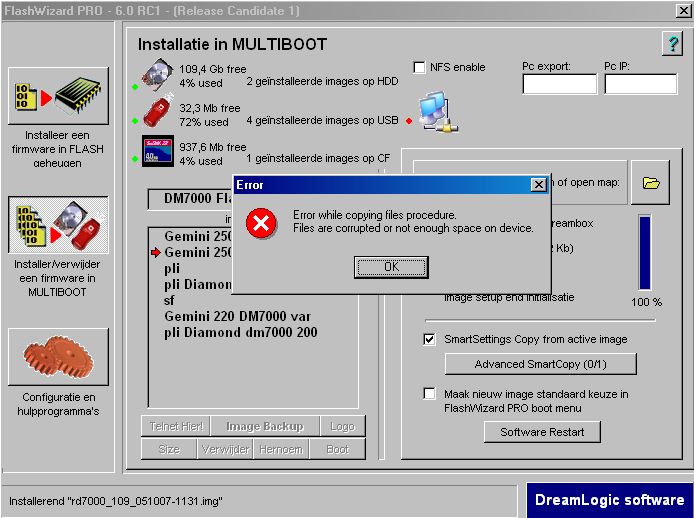Open 'Installeer een firmware in FLASH' icon

click(58, 96)
